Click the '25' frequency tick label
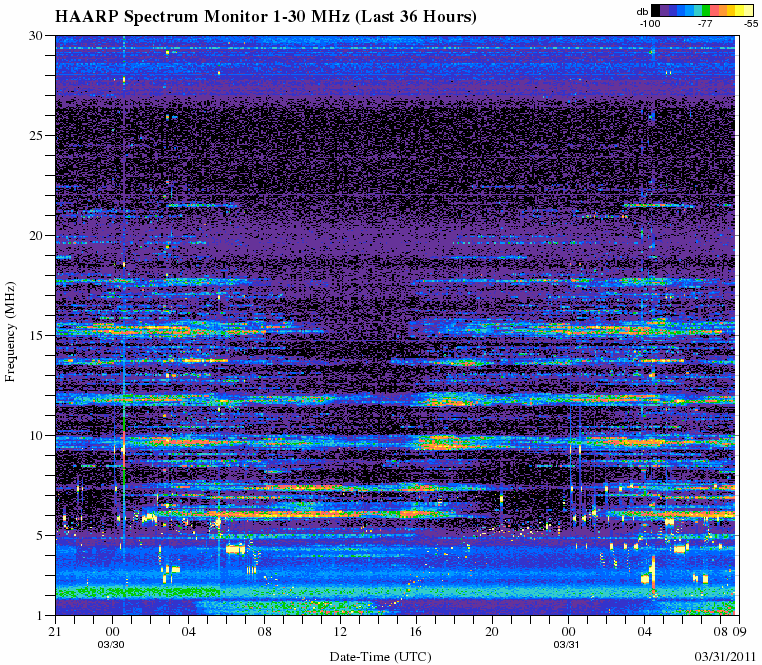Viewport: 762px width, 665px height. coord(37,135)
